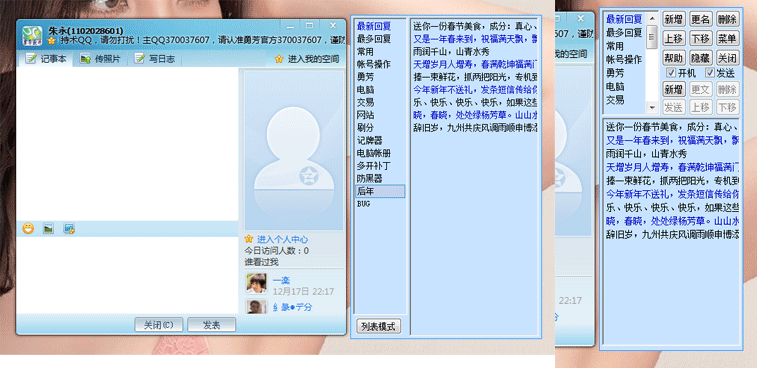Click the pencil icon on 写日志
Image resolution: width=757 pixels, height=368 pixels.
click(x=140, y=59)
